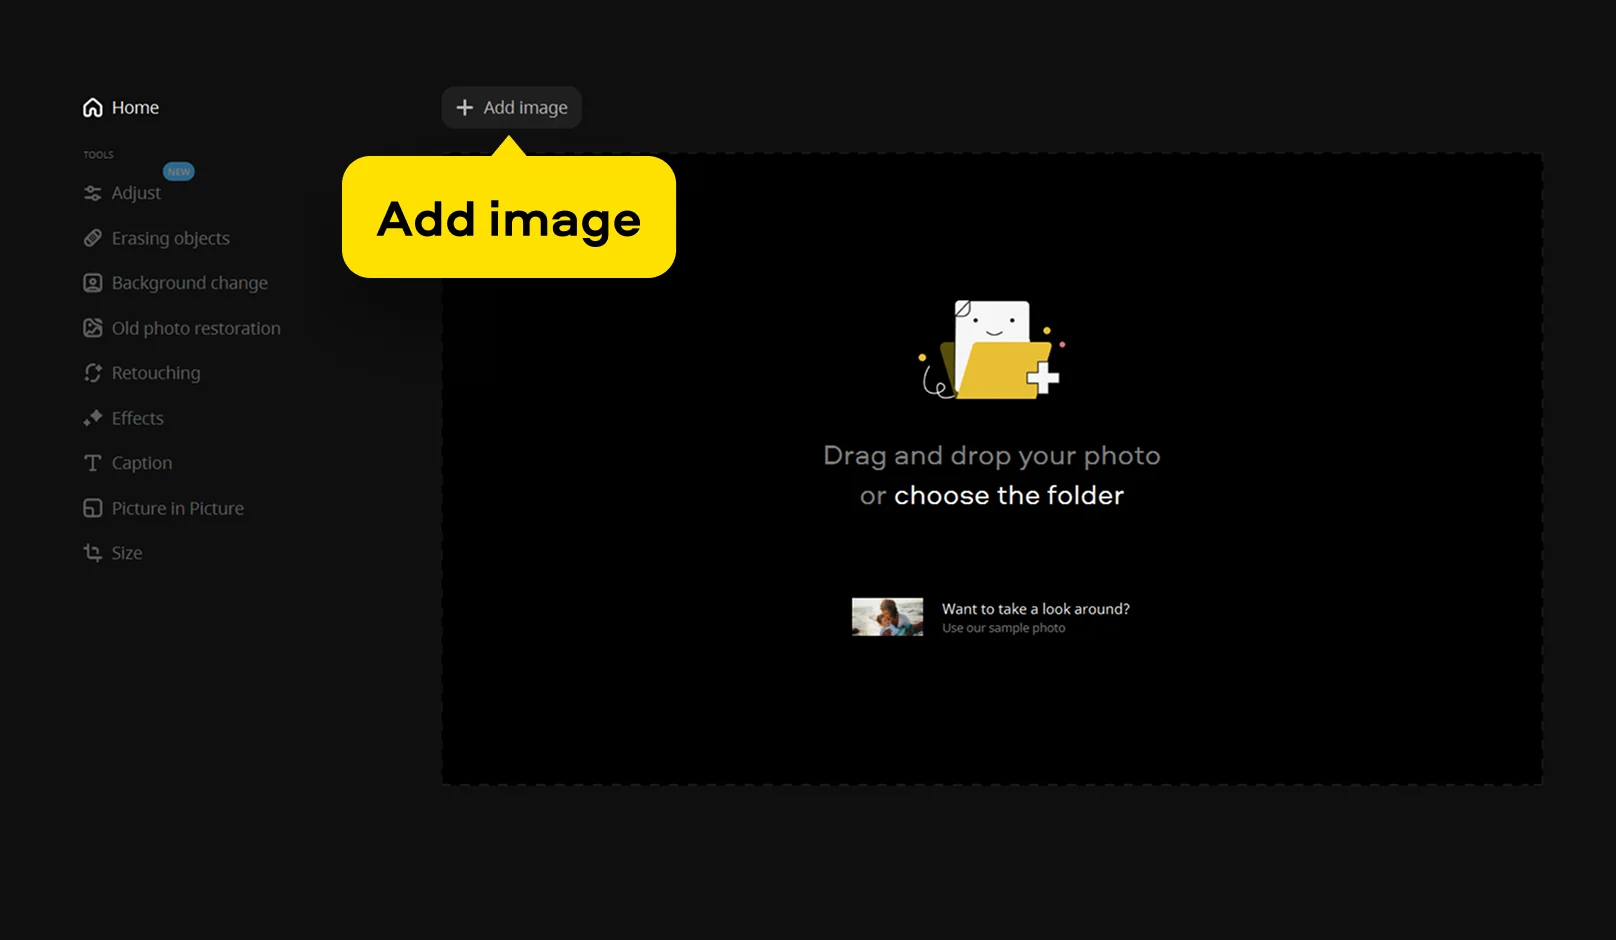The image size is (1616, 940).
Task: Click 'Use our sample photo' text
Action: (x=1004, y=628)
